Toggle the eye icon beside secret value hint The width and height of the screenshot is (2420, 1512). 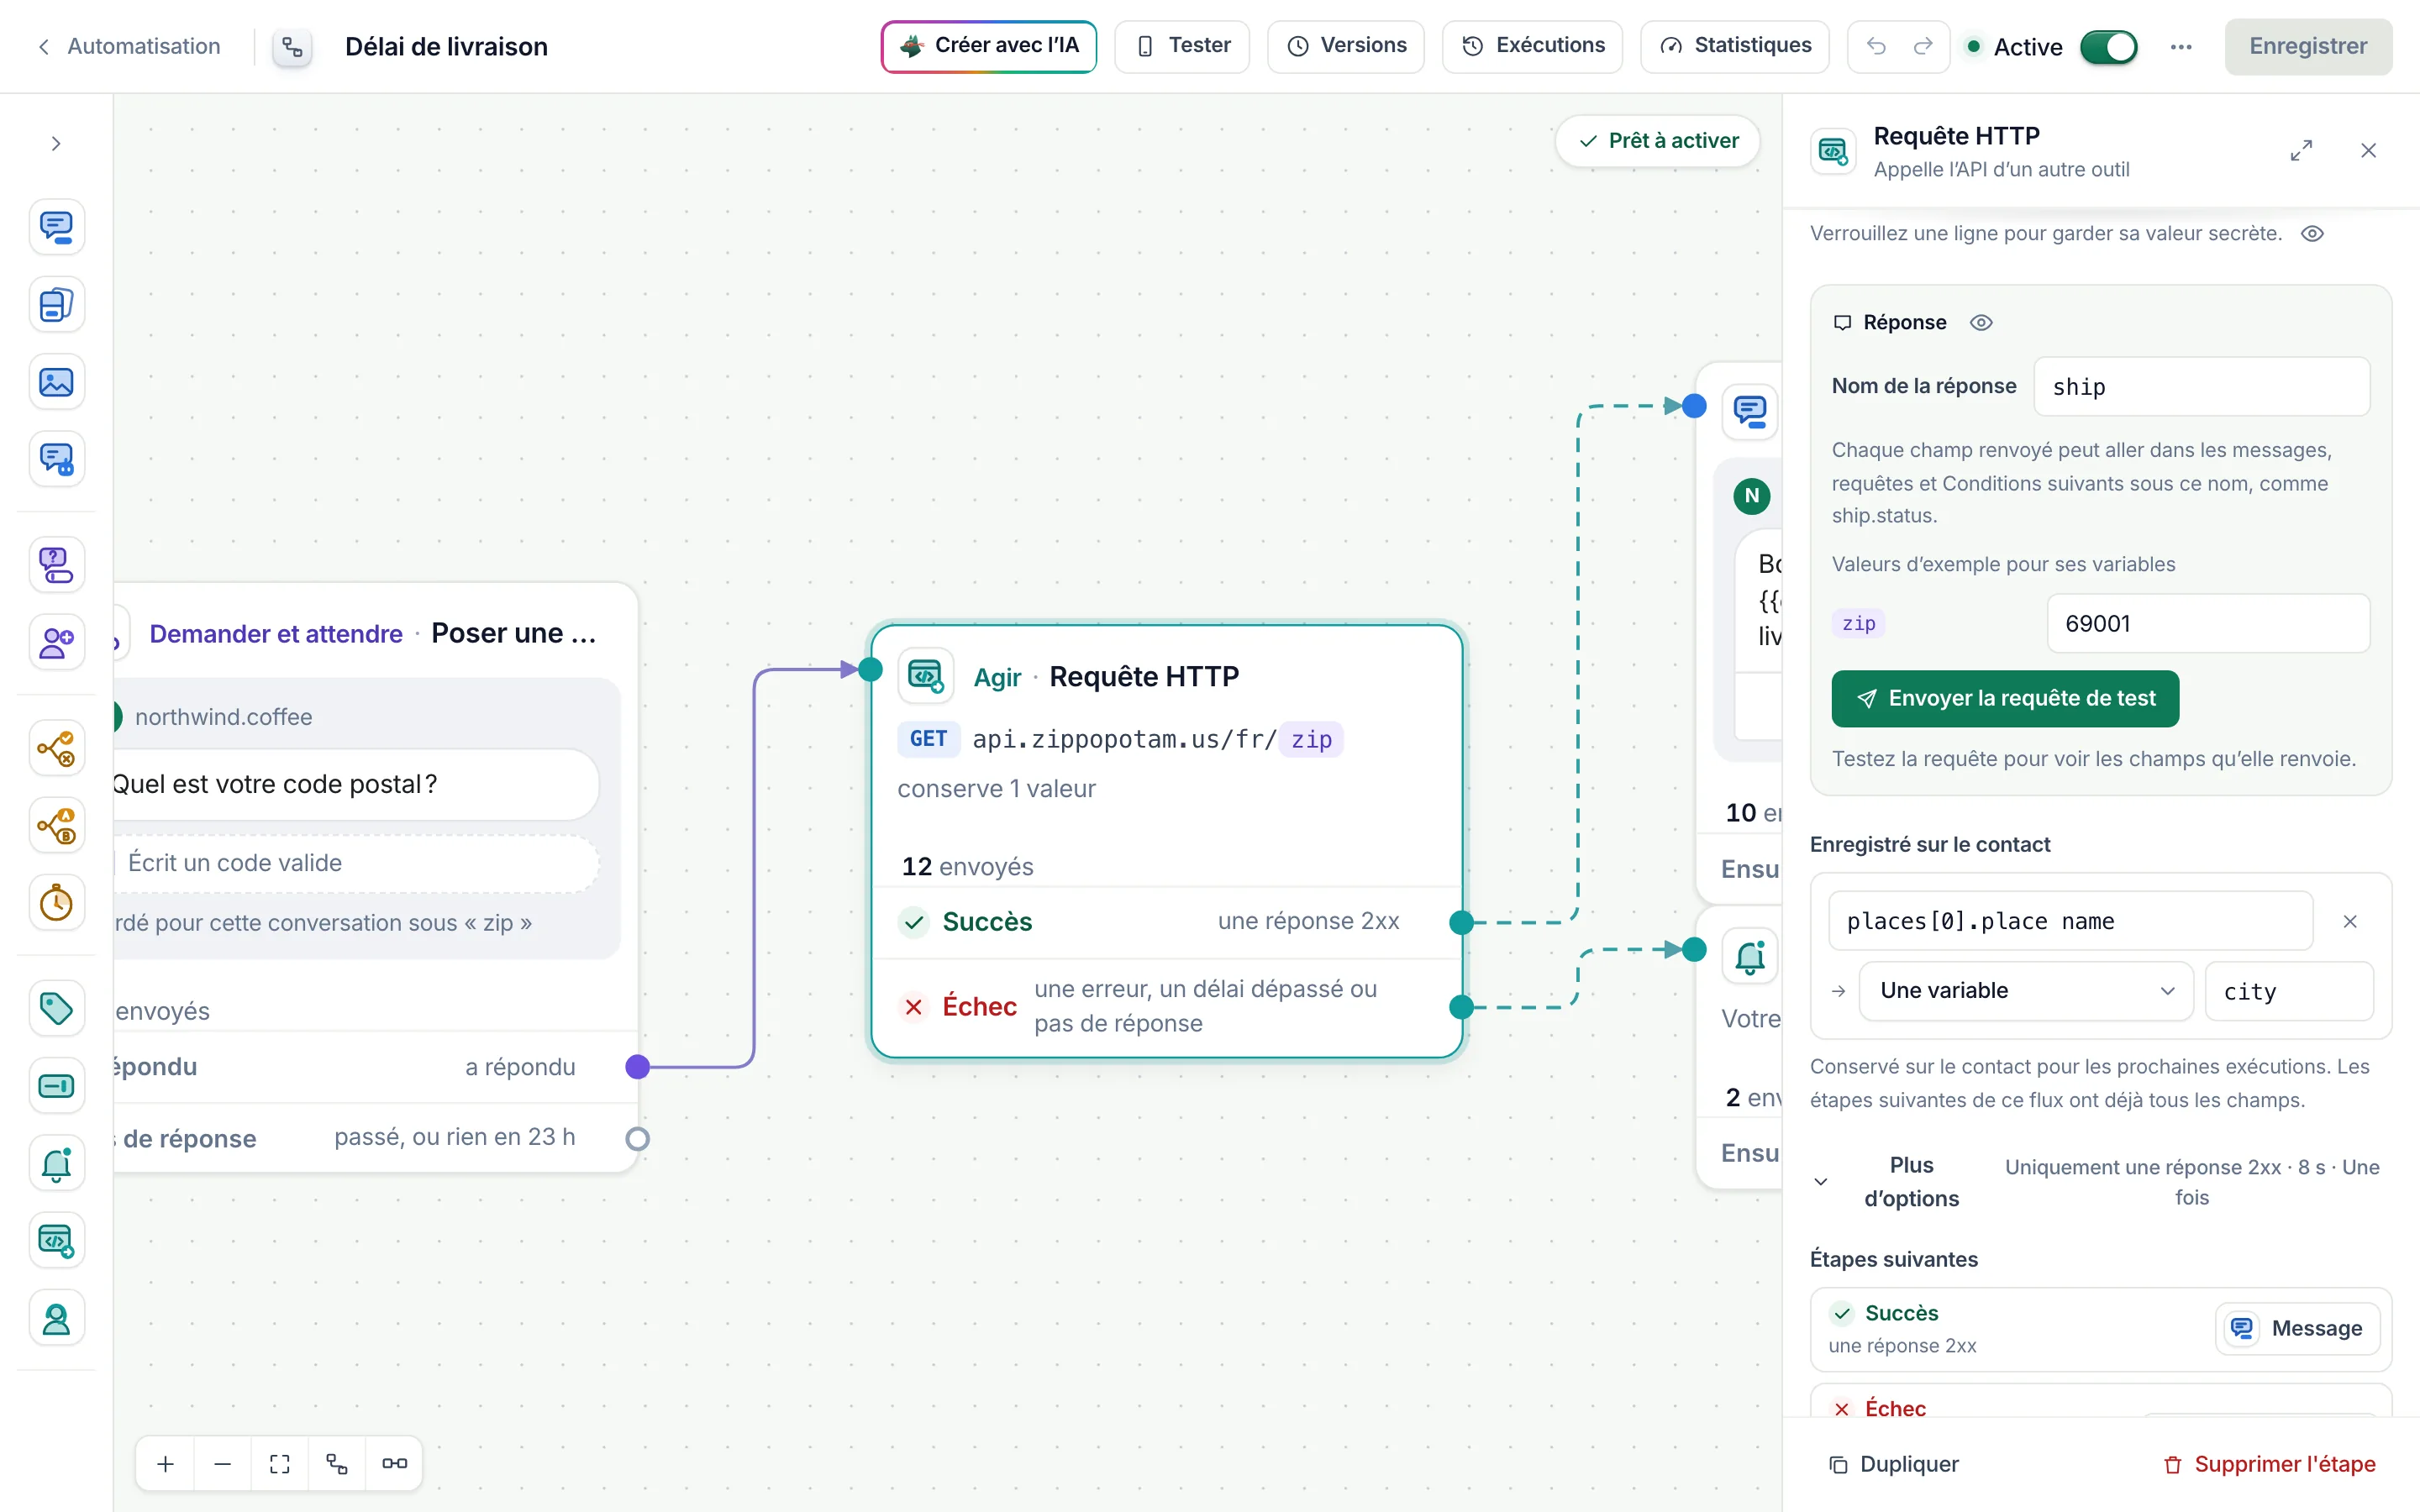coord(2312,234)
